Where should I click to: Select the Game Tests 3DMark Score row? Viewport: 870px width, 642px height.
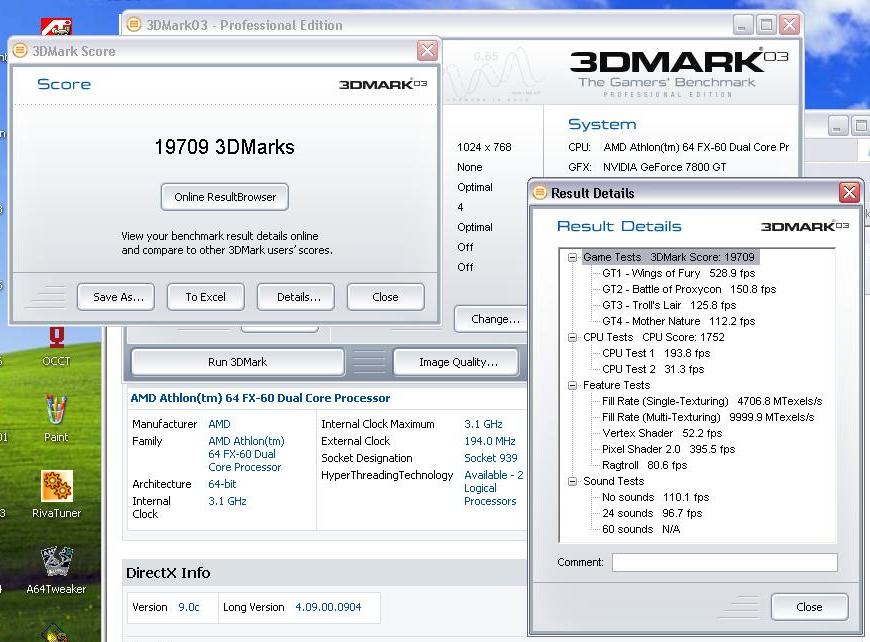669,257
